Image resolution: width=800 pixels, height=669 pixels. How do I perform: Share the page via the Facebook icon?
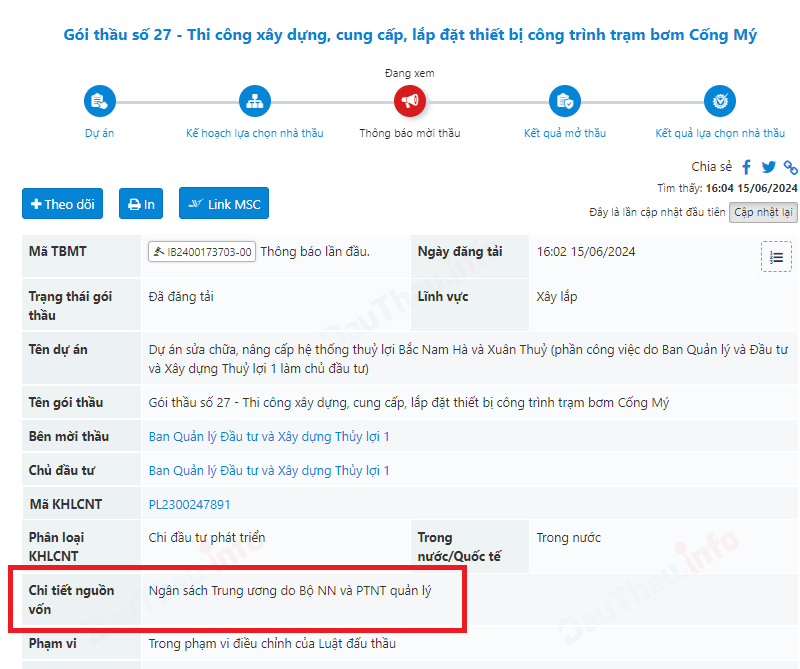tap(747, 167)
